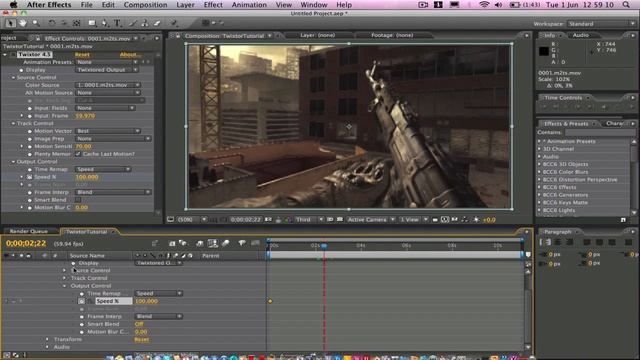Viewport: 640px width, 360px height.
Task: Click the current time indicator on timeline ruler
Action: click(x=324, y=246)
